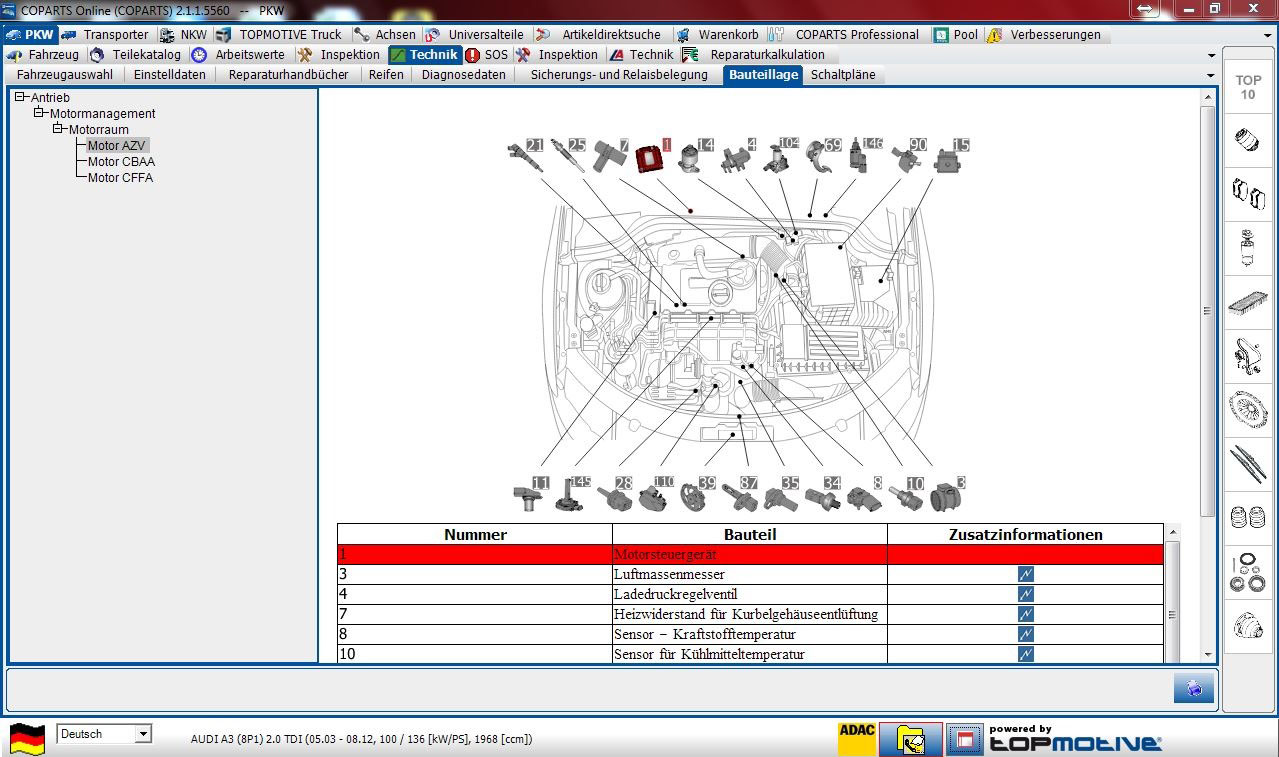This screenshot has height=757, width=1279.
Task: Click the Zusatzinformationen column header
Action: point(1025,534)
